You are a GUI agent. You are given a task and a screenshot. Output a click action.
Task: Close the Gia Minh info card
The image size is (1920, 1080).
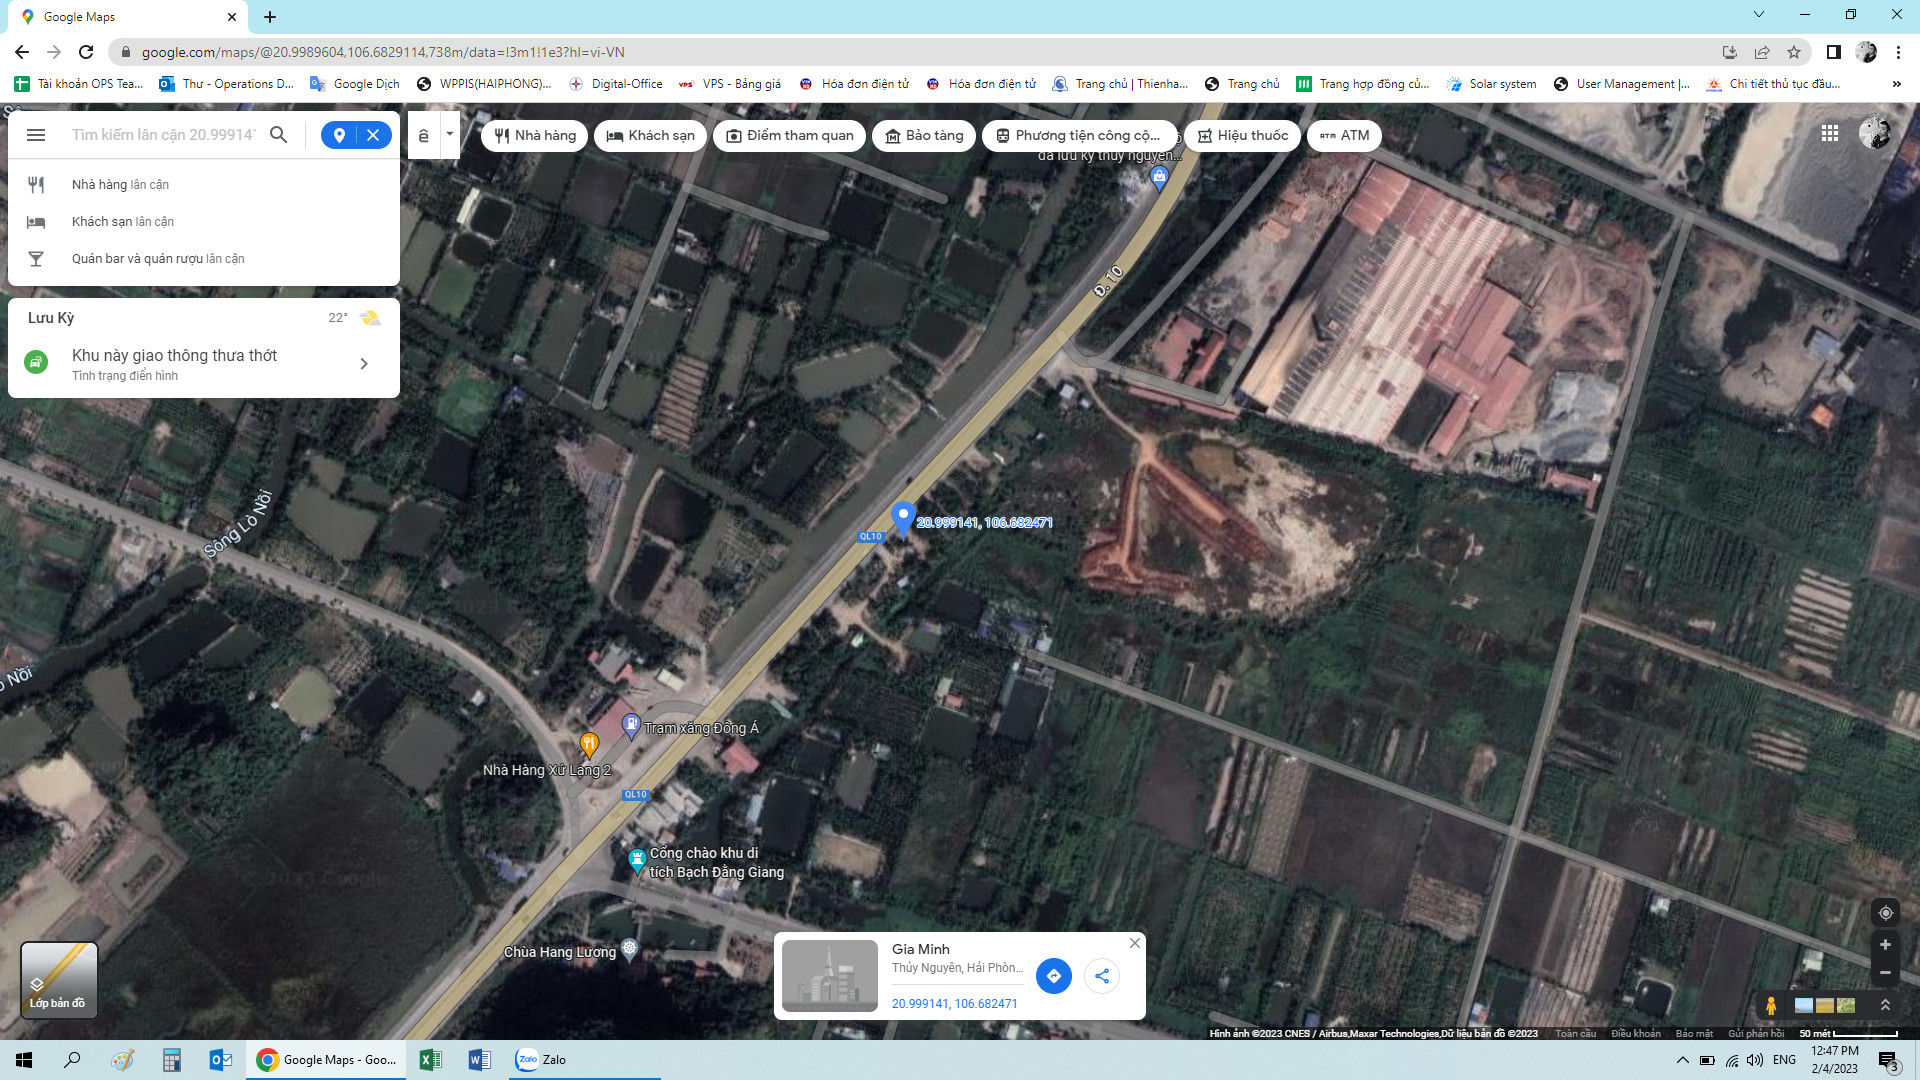[1135, 943]
